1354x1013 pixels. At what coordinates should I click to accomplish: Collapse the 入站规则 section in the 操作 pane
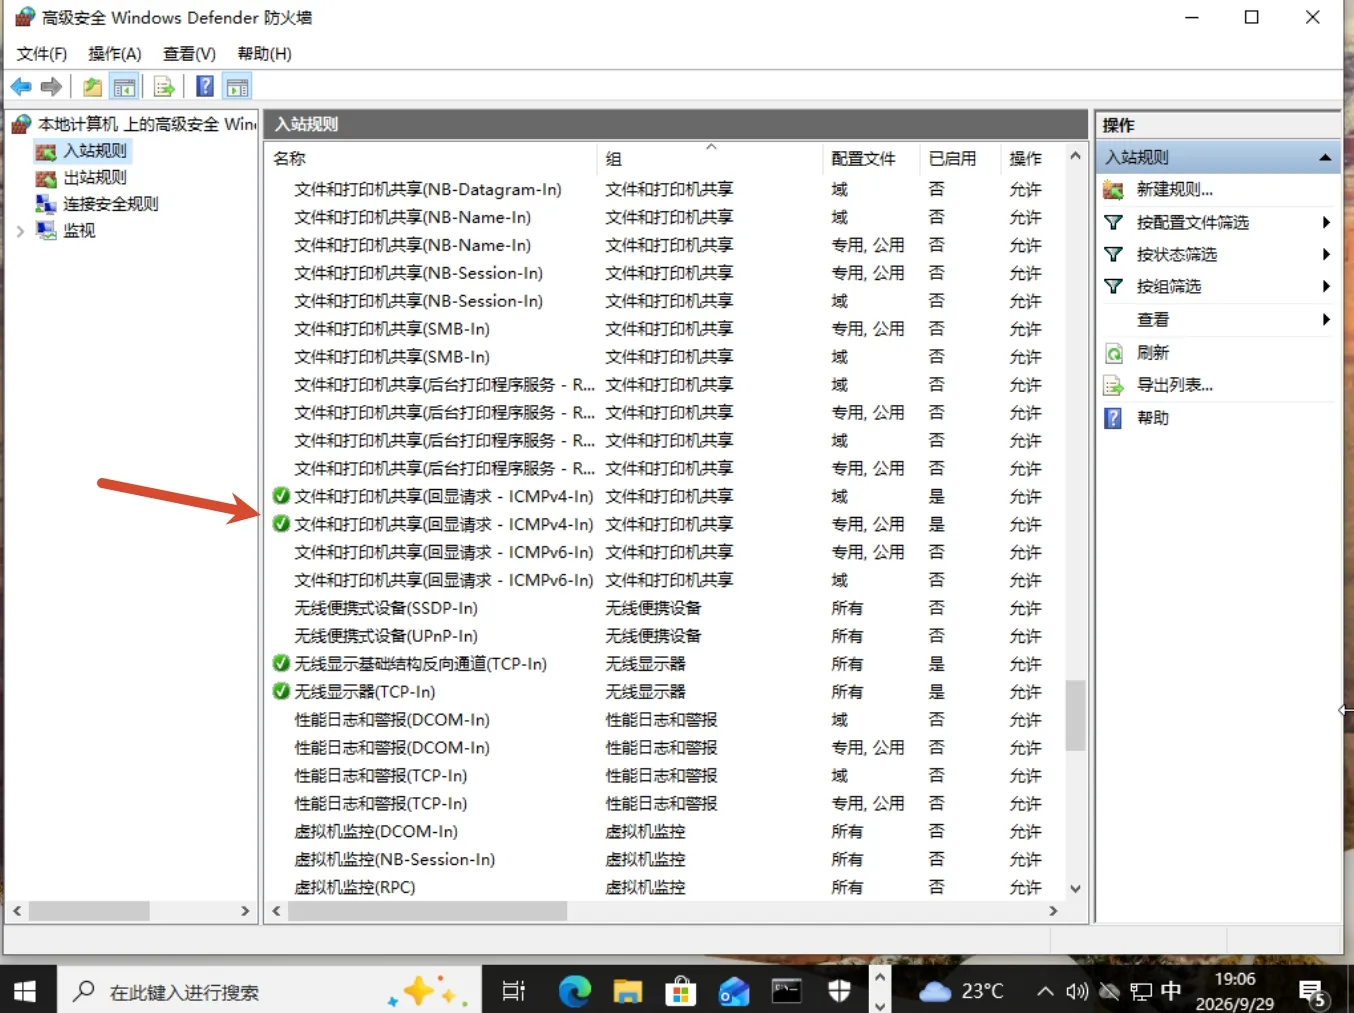pyautogui.click(x=1325, y=157)
